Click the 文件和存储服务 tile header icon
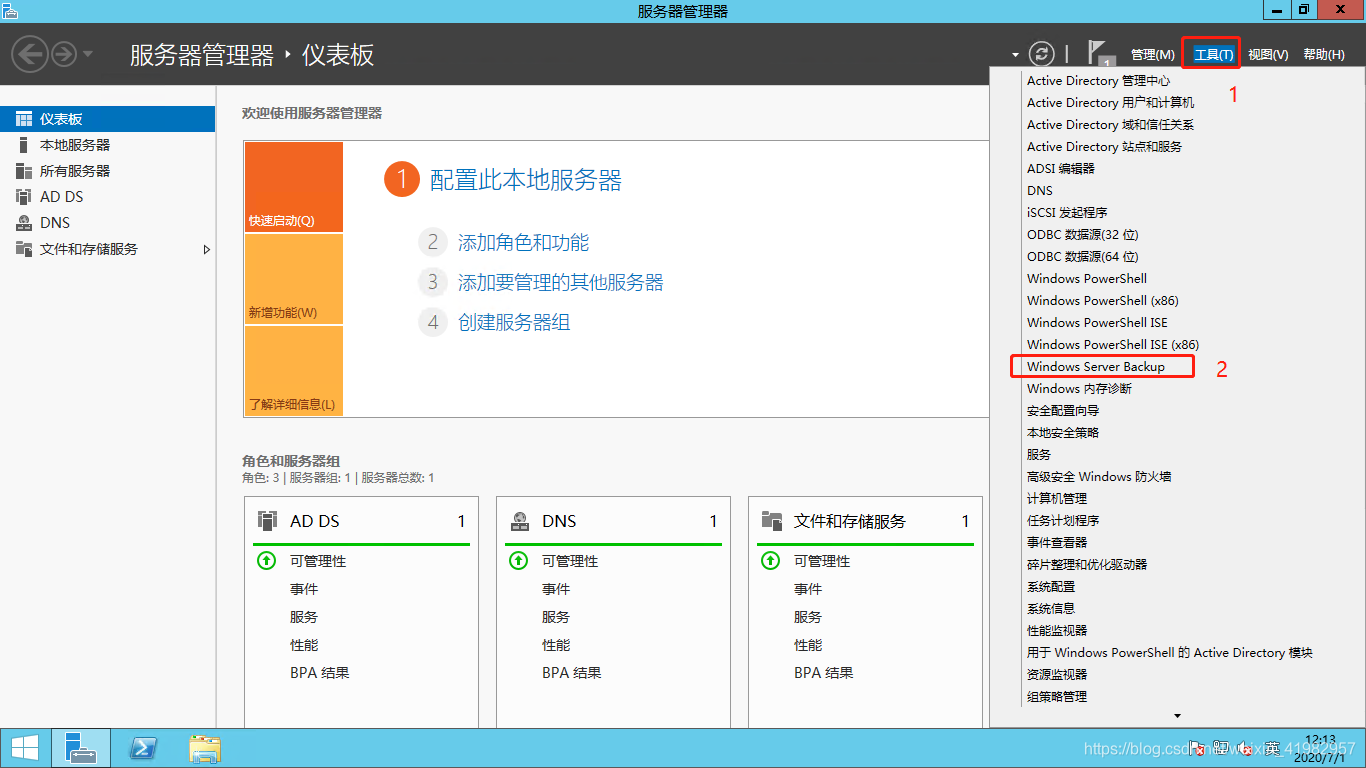 [772, 521]
